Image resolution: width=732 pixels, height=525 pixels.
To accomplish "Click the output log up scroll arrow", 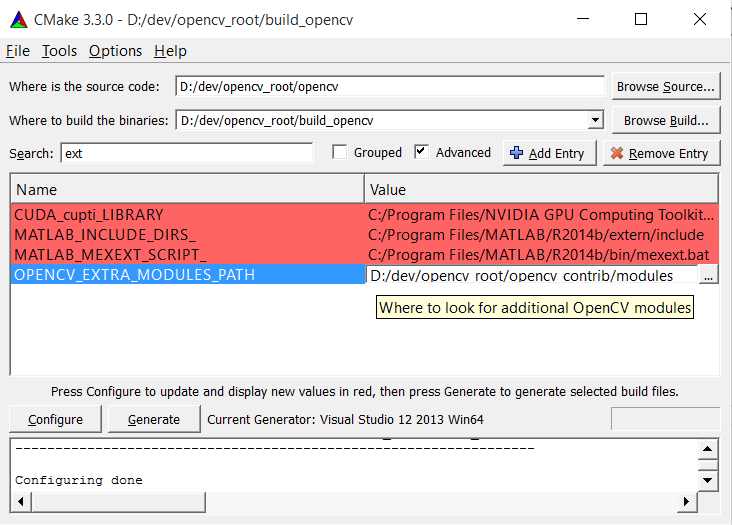I will click(x=708, y=449).
